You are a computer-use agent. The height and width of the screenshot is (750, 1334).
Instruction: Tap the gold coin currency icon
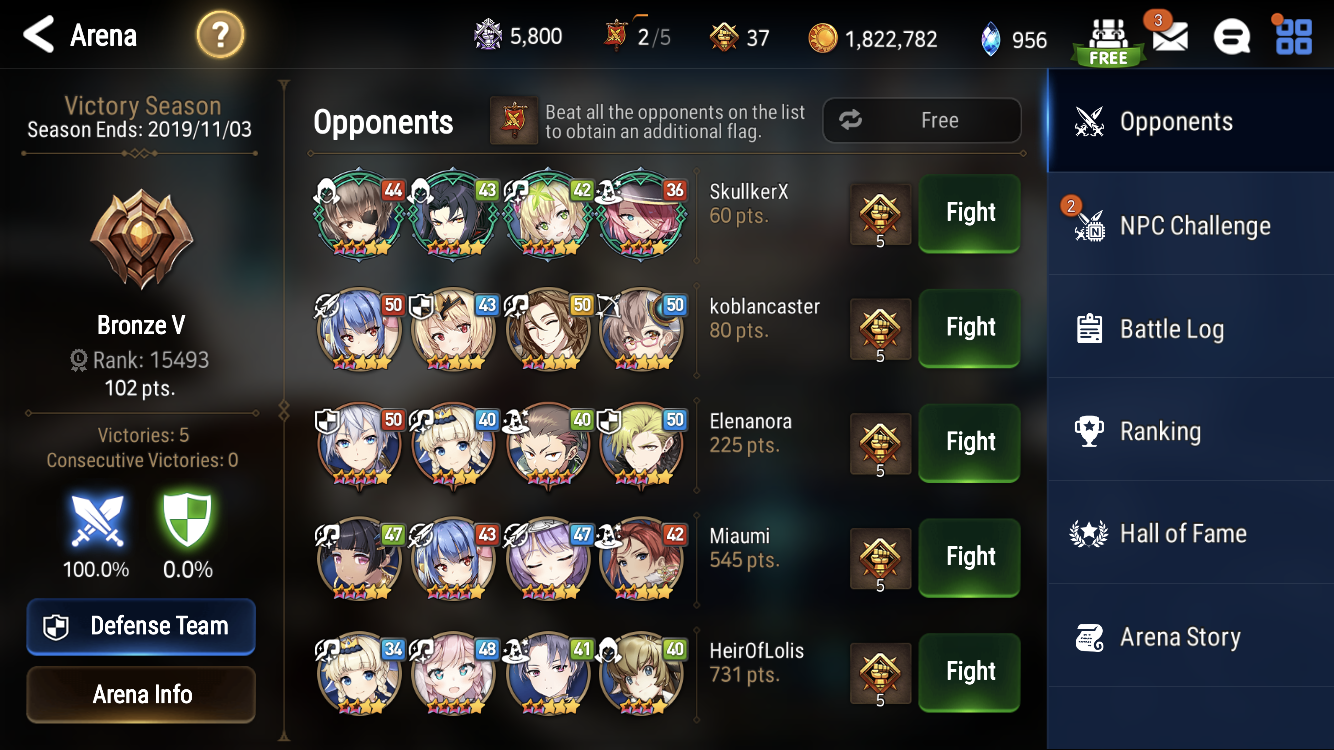(823, 38)
